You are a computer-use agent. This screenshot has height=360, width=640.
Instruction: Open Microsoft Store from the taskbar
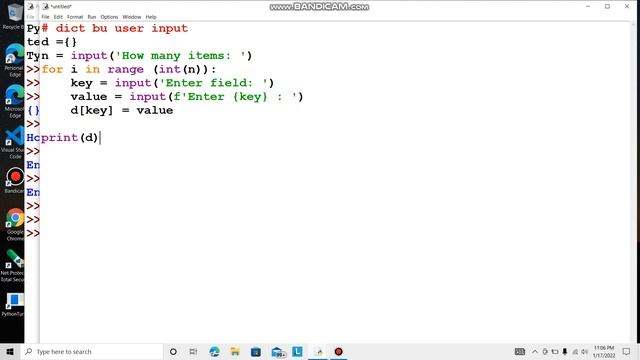256,351
